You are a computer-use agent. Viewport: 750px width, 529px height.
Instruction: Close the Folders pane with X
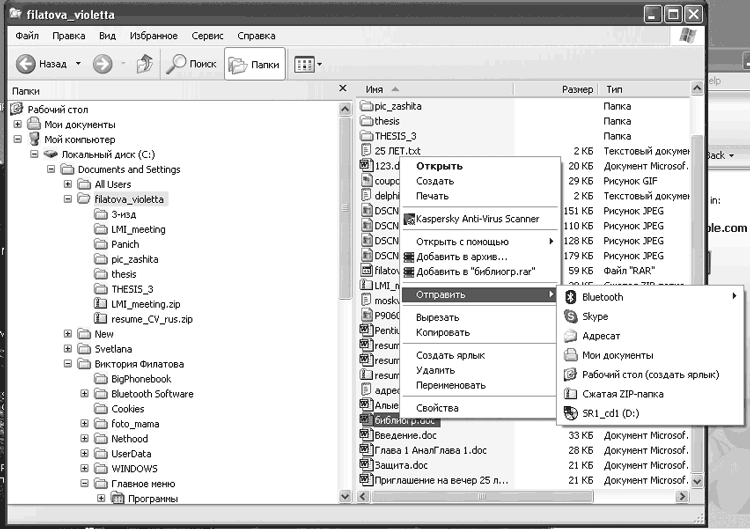pos(343,90)
